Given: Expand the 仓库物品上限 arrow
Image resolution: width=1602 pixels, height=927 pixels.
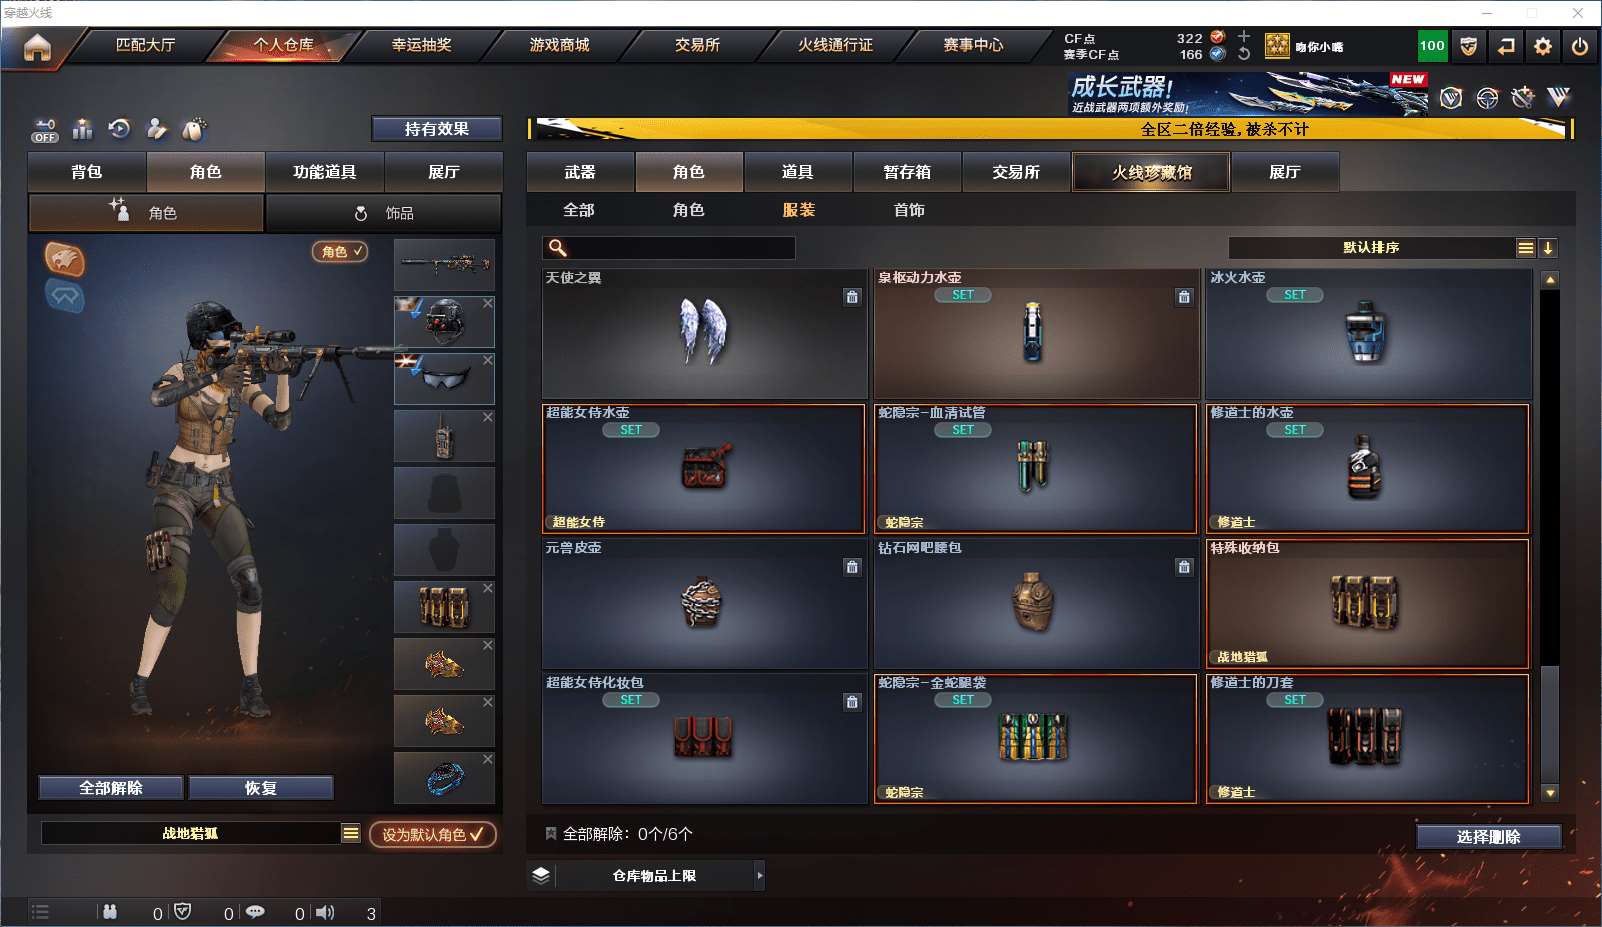Looking at the screenshot, I should (760, 875).
